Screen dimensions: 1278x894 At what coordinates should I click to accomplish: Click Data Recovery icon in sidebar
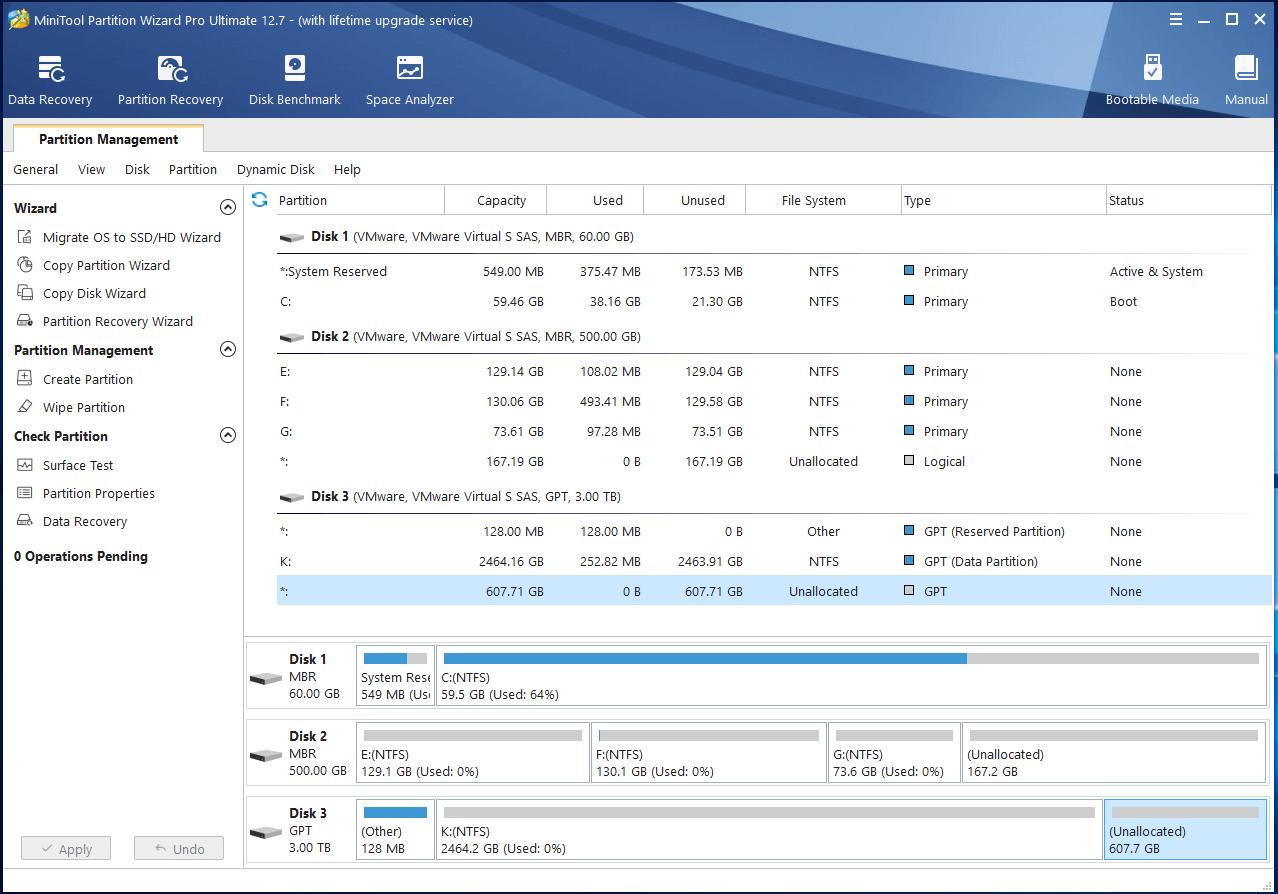(25, 521)
